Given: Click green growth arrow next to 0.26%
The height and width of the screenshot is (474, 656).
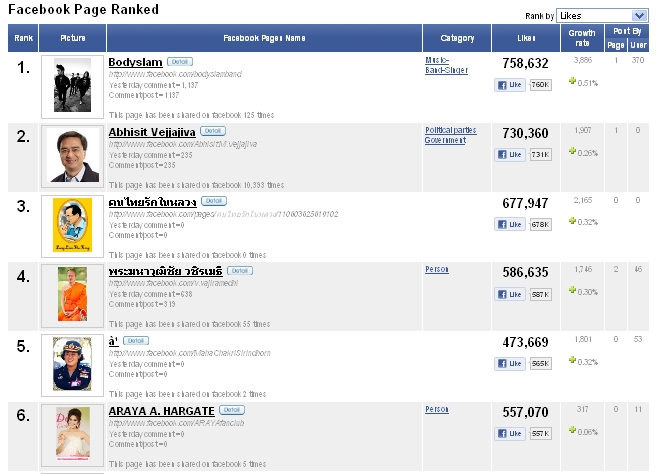Looking at the screenshot, I should tap(572, 151).
